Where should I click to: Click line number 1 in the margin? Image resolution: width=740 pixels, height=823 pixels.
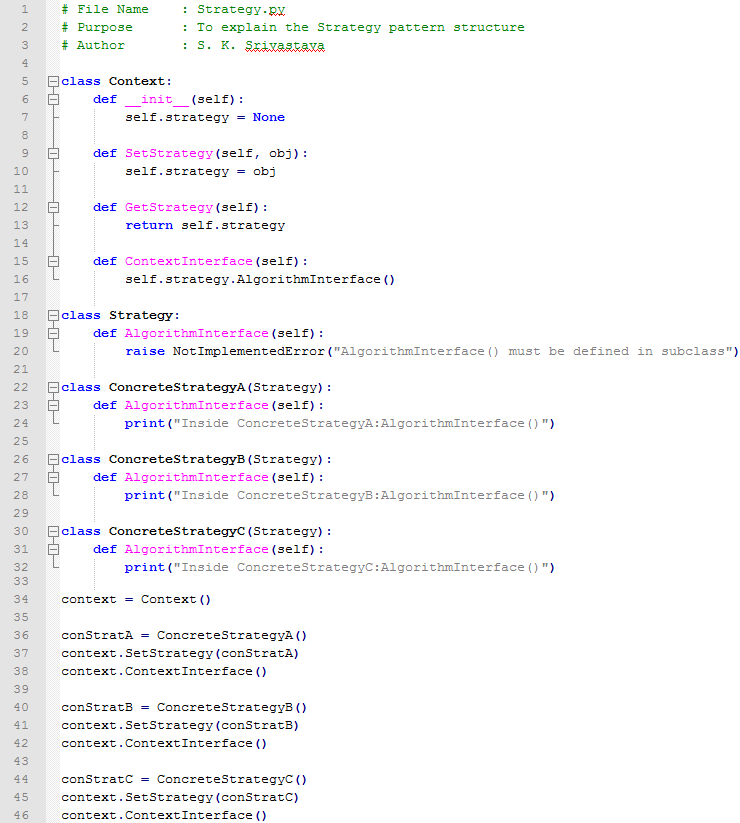(24, 9)
